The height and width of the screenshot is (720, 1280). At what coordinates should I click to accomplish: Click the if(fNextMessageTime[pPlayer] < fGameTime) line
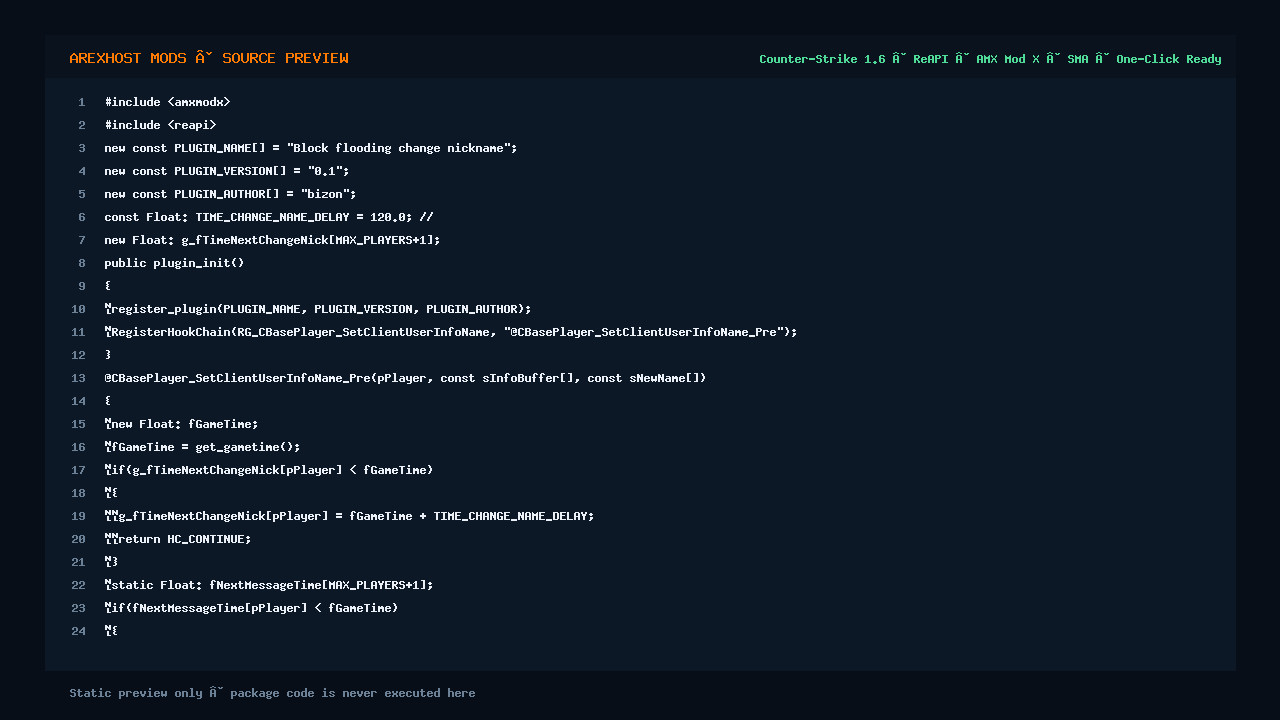tap(251, 608)
